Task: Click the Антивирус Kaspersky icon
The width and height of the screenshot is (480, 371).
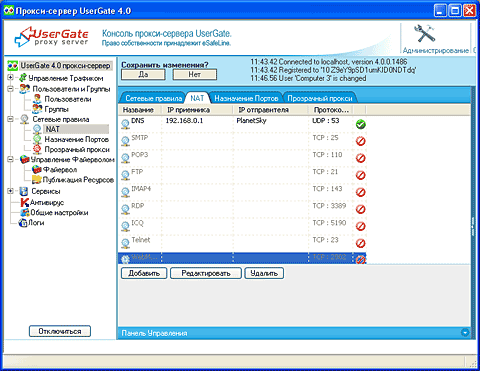Action: [25, 202]
